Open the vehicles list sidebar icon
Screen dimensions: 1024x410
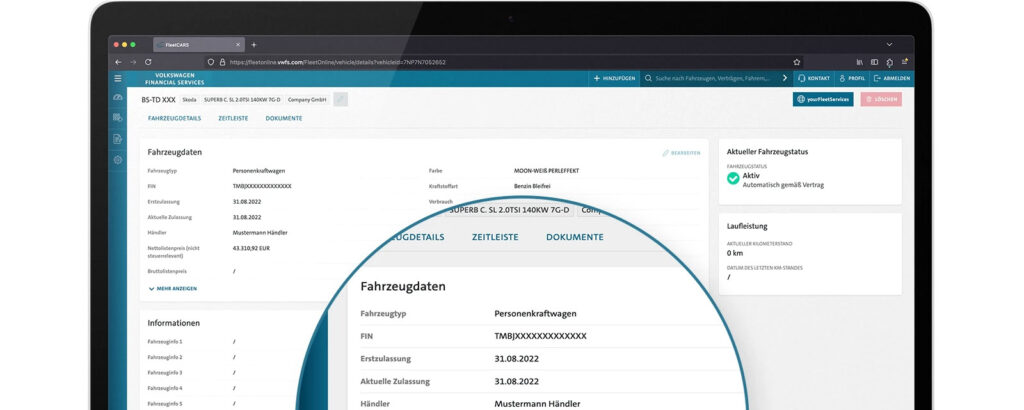(x=118, y=118)
